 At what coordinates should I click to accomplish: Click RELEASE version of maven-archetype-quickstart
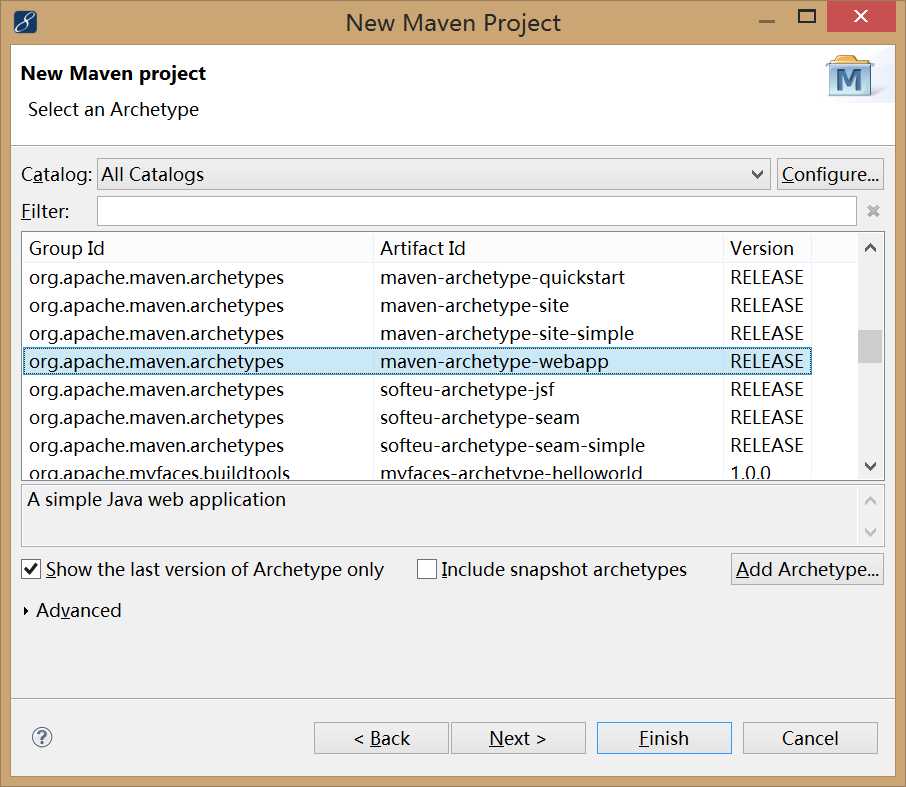point(767,277)
